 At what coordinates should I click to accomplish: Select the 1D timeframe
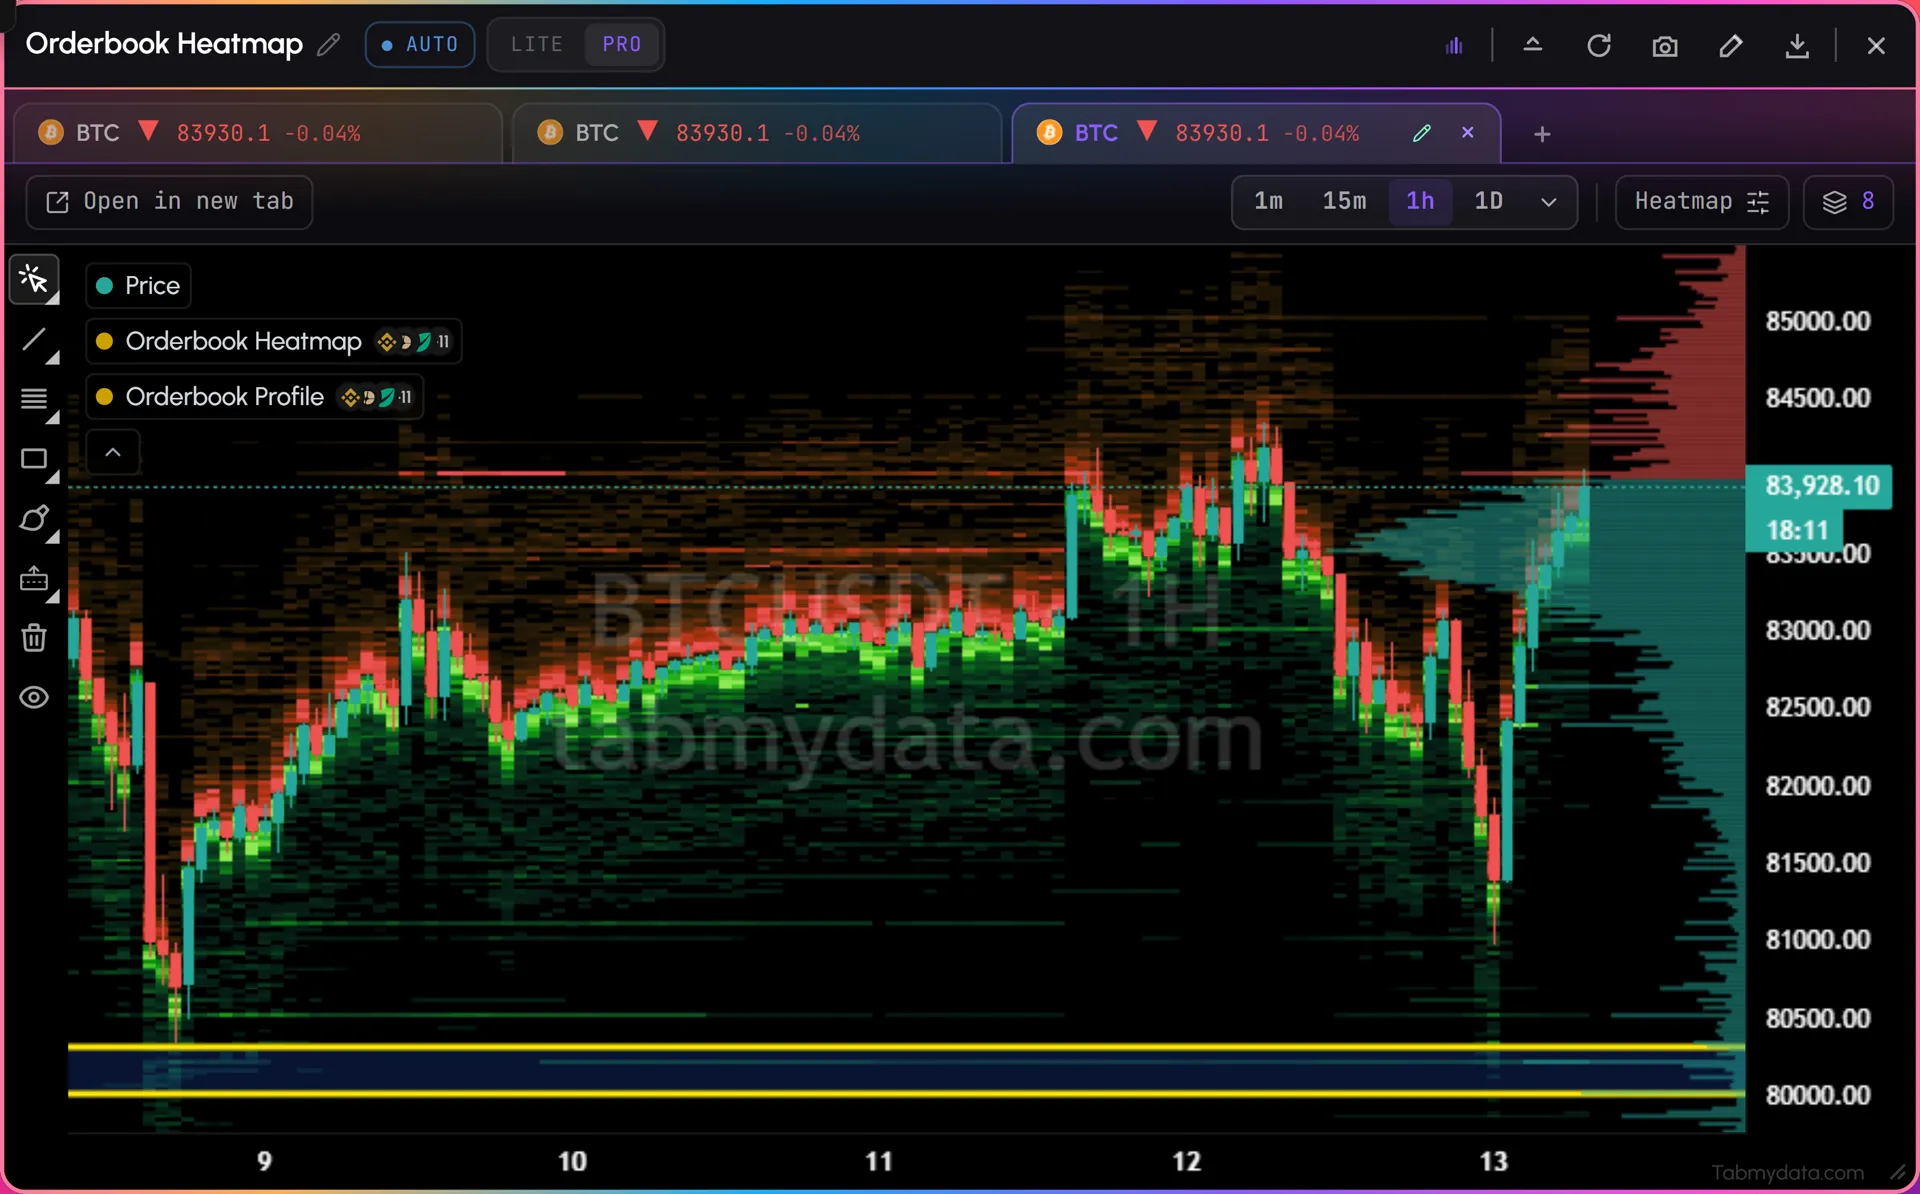pos(1488,201)
